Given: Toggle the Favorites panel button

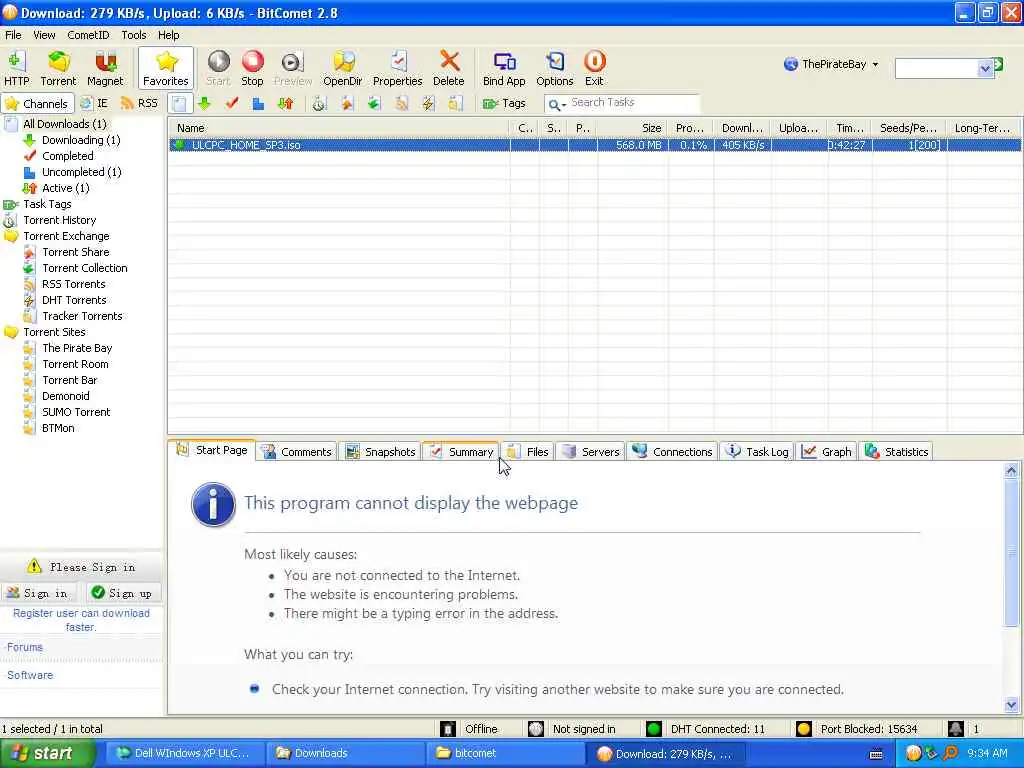Looking at the screenshot, I should pyautogui.click(x=166, y=69).
